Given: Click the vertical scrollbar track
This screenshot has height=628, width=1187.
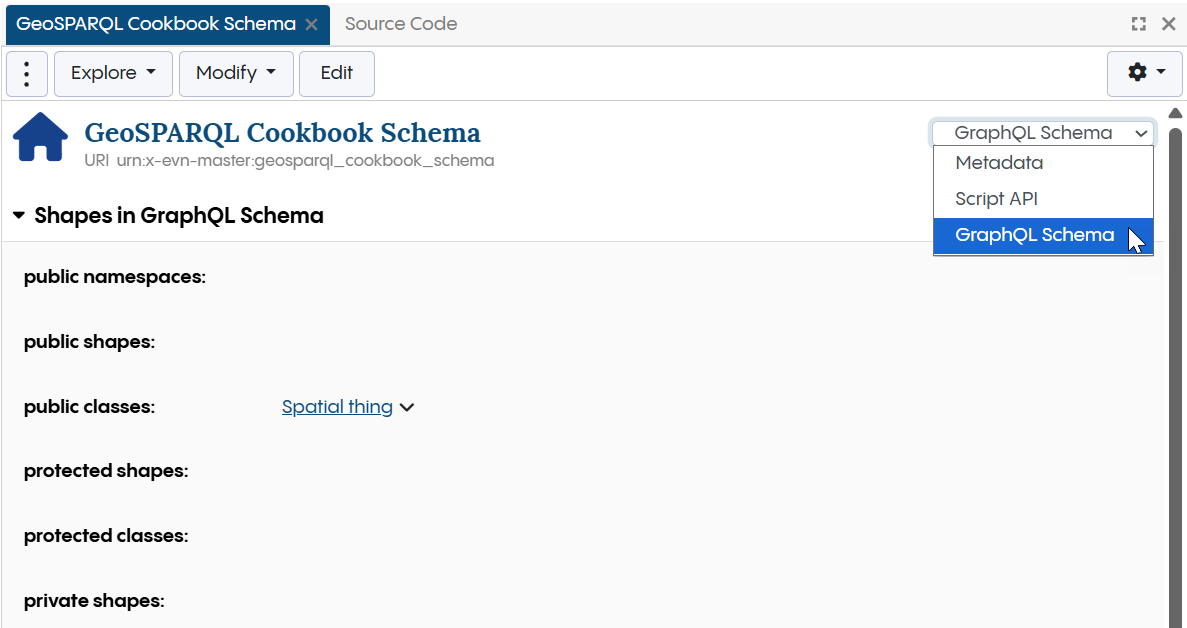Looking at the screenshot, I should pos(1175,400).
